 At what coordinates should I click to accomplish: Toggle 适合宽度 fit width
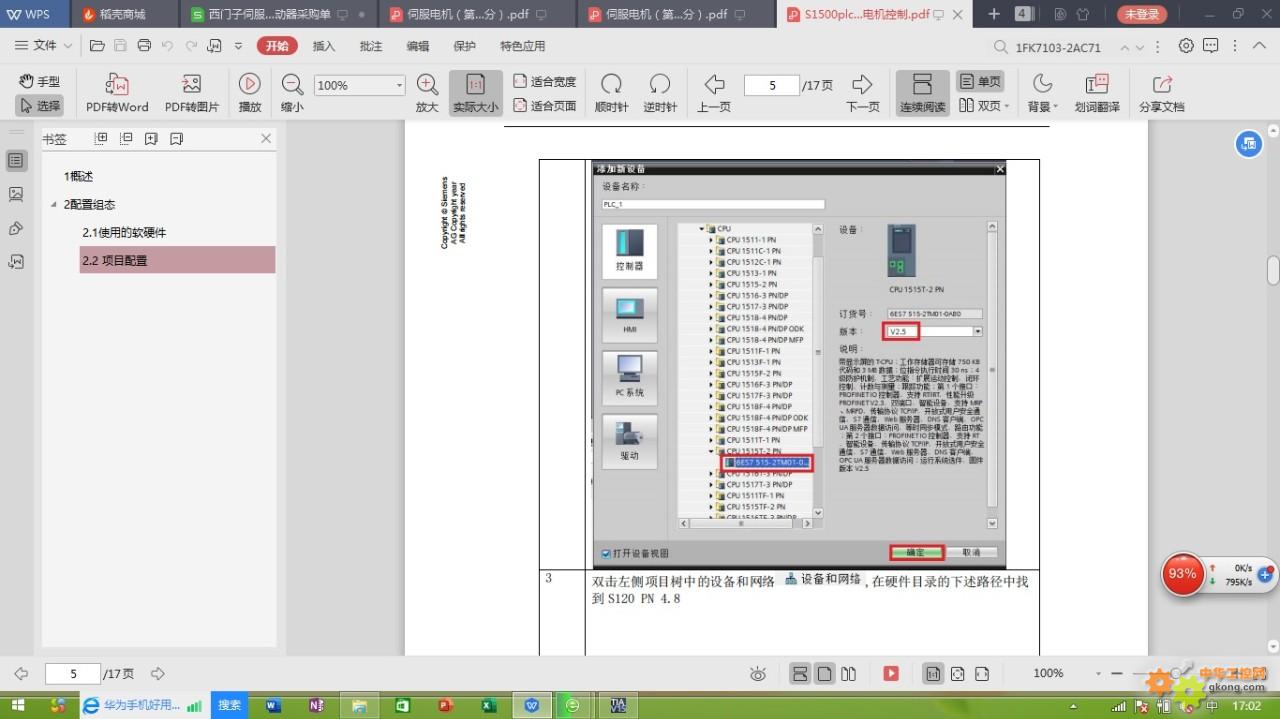tap(545, 82)
